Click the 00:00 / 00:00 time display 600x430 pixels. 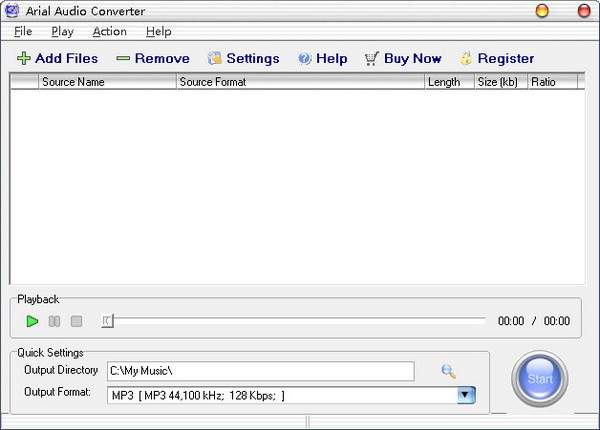coord(534,321)
